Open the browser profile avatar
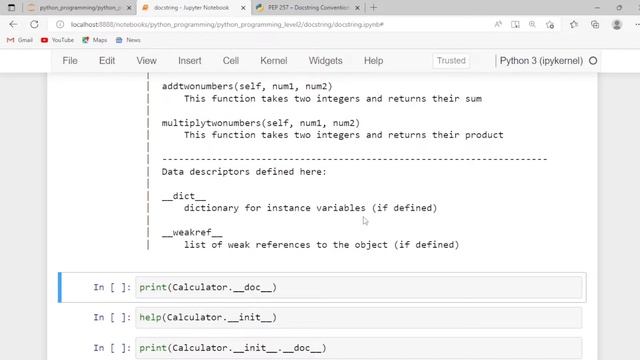Screen dimensions: 640x360 (x=617, y=24)
